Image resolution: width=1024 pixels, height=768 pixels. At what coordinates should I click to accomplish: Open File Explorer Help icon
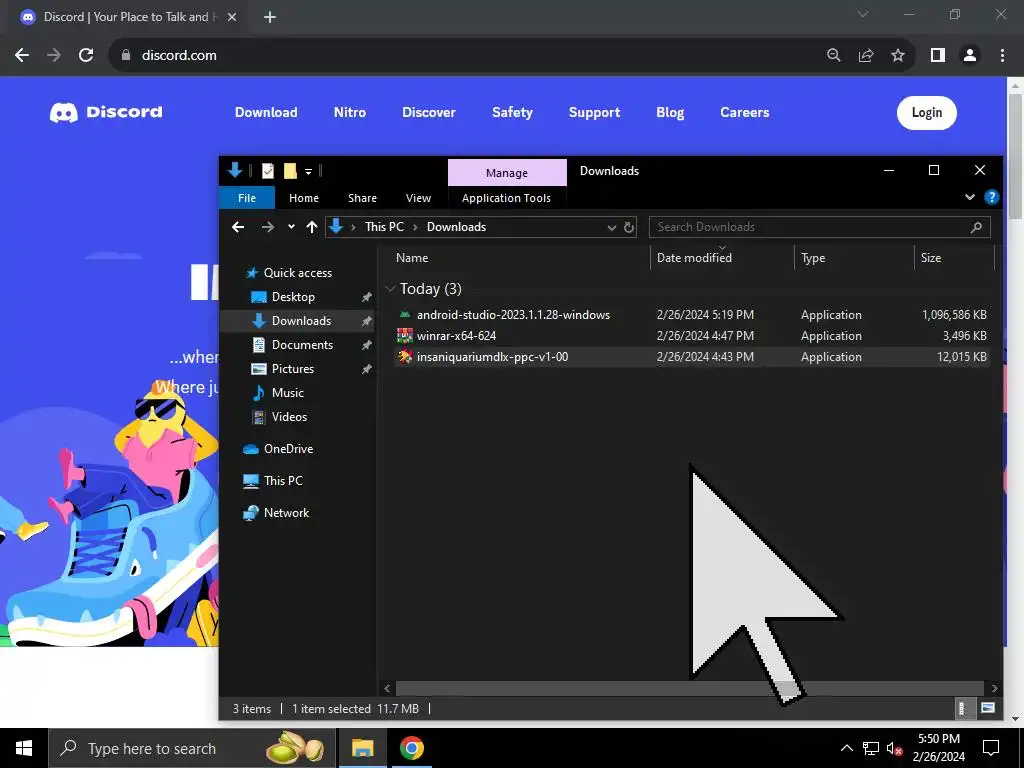pos(991,197)
